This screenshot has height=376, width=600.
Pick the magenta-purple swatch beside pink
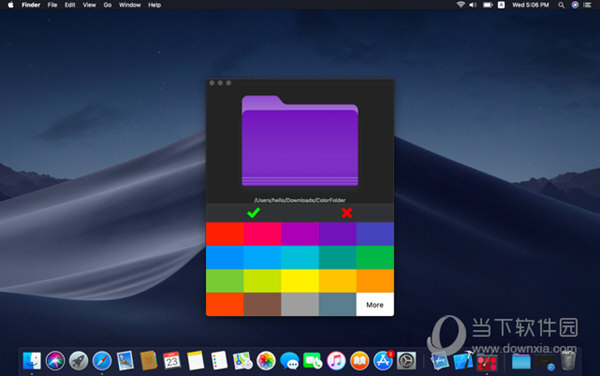tap(300, 234)
